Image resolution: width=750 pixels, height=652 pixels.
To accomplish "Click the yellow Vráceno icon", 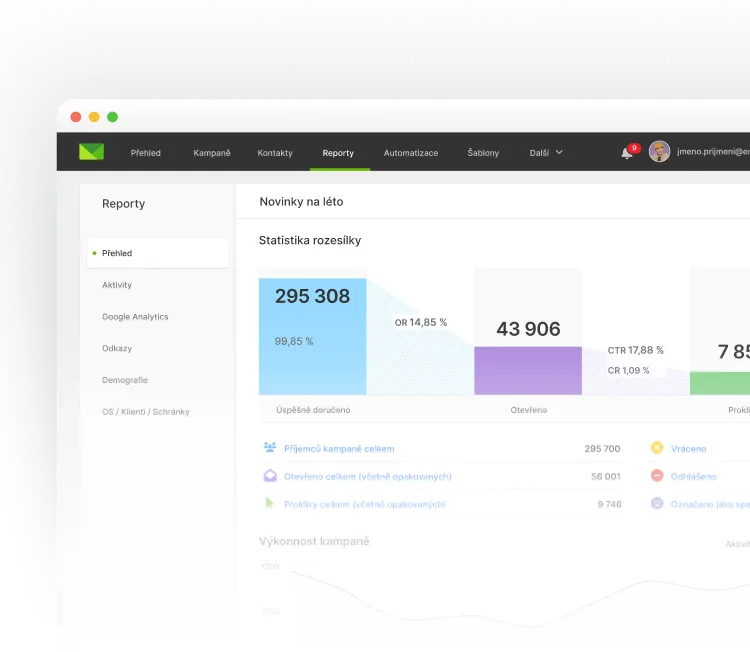I will tap(657, 449).
